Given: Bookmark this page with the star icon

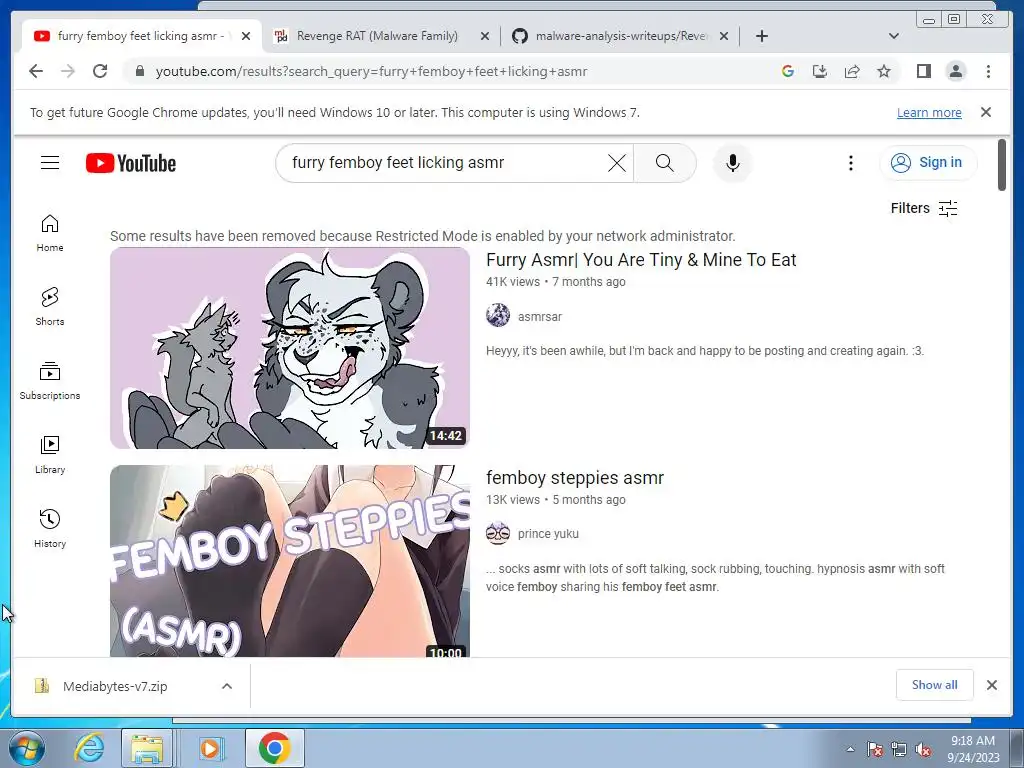Looking at the screenshot, I should tap(884, 71).
